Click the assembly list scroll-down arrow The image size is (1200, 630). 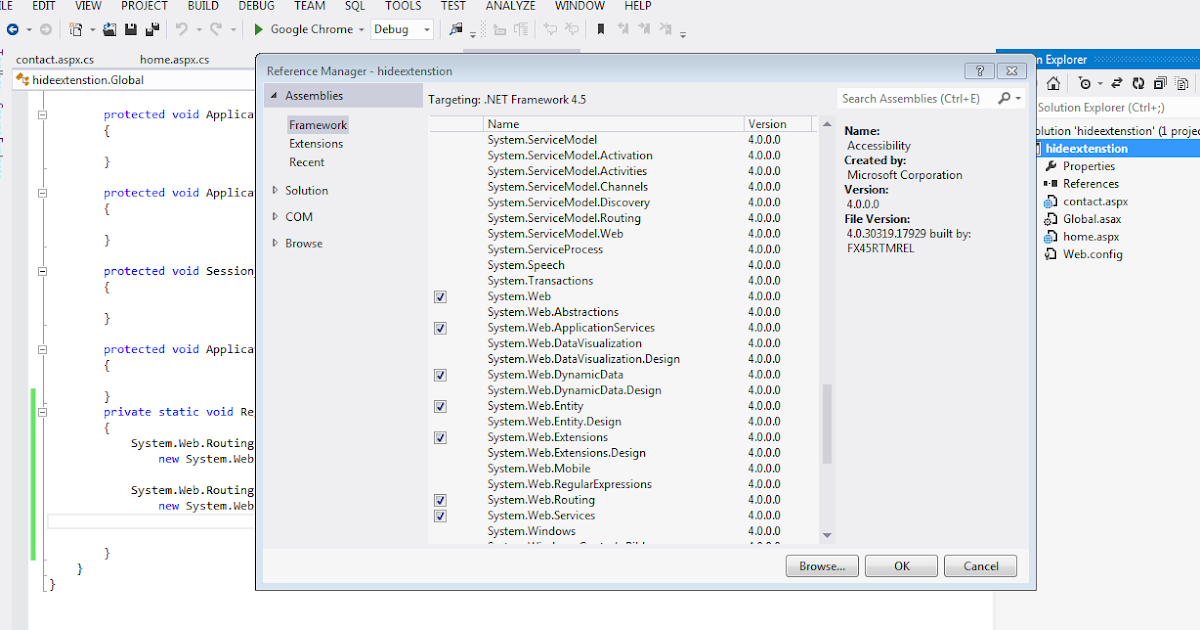tap(827, 537)
